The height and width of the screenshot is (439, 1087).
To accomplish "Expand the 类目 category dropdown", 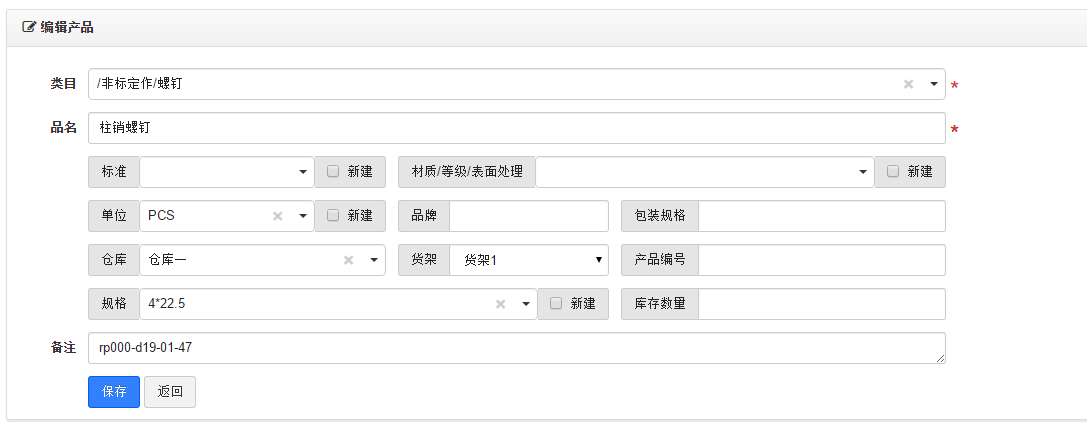I will click(933, 84).
